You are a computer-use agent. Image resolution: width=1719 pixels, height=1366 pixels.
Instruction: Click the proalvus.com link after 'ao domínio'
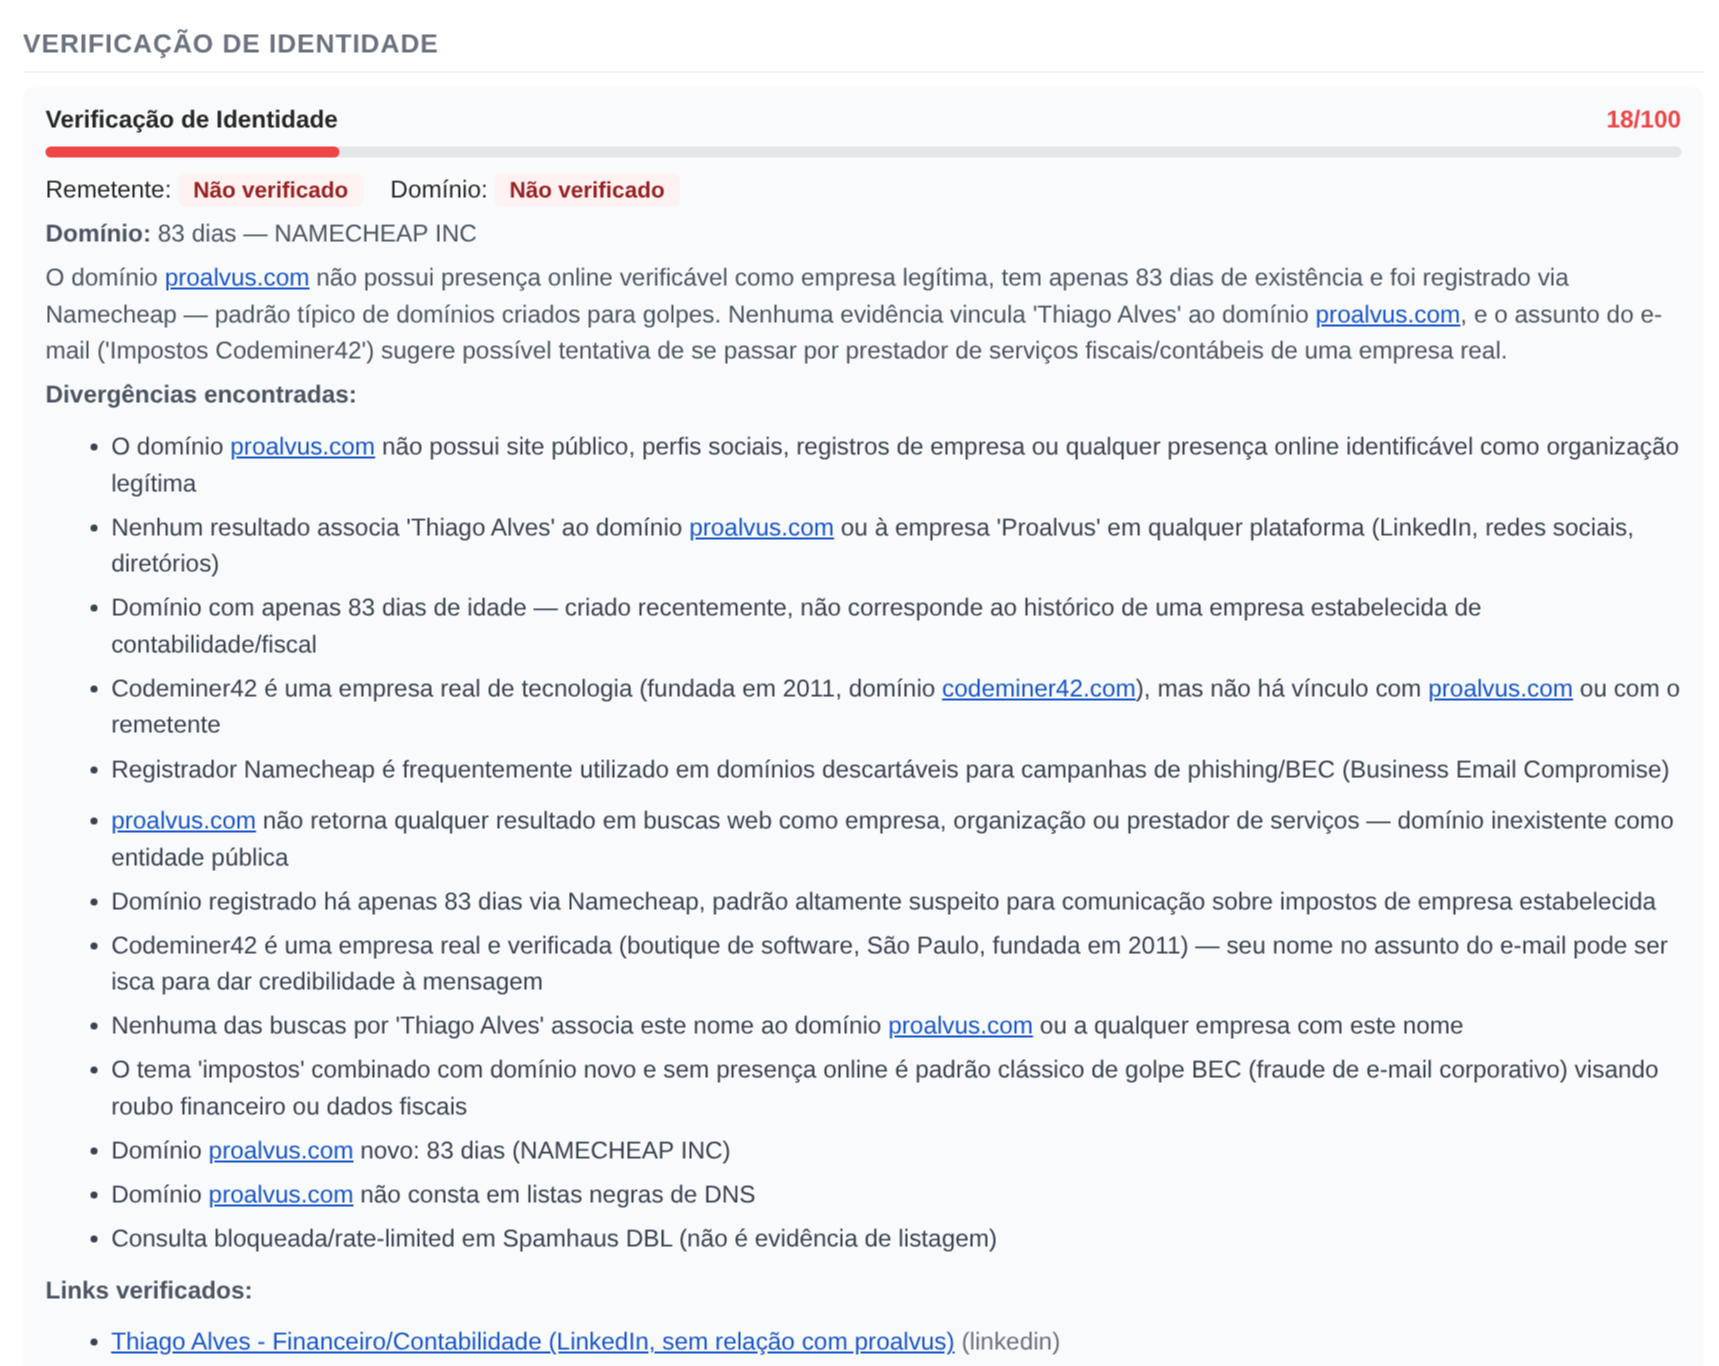click(x=1386, y=314)
